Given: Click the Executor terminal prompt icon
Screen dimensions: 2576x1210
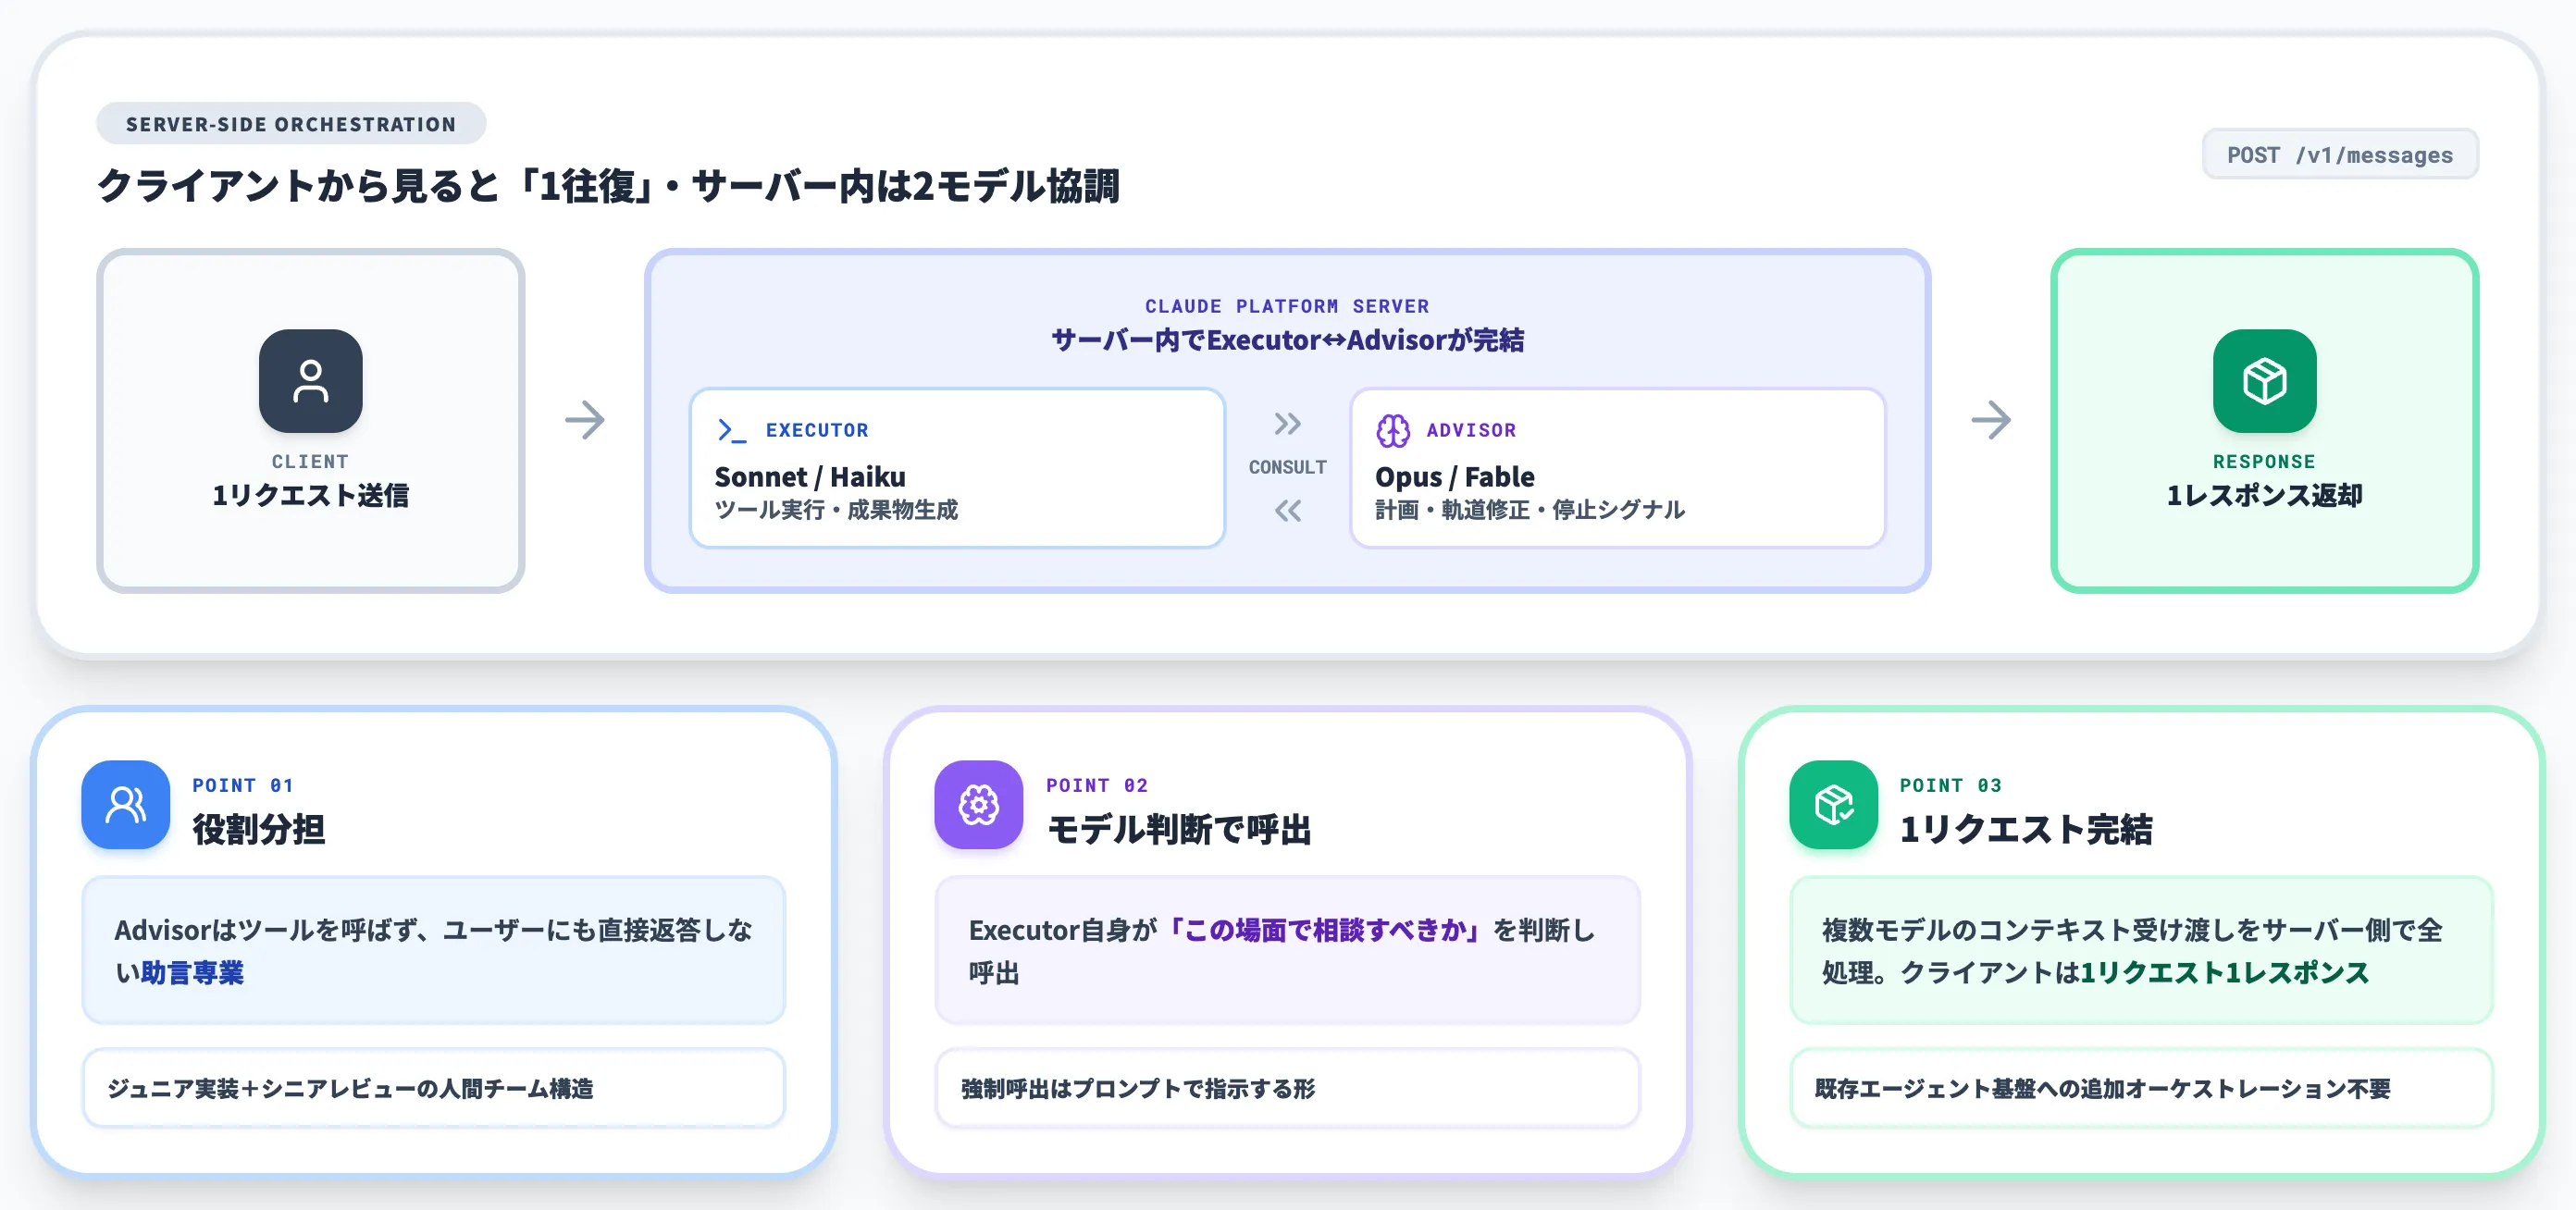Looking at the screenshot, I should pyautogui.click(x=732, y=431).
